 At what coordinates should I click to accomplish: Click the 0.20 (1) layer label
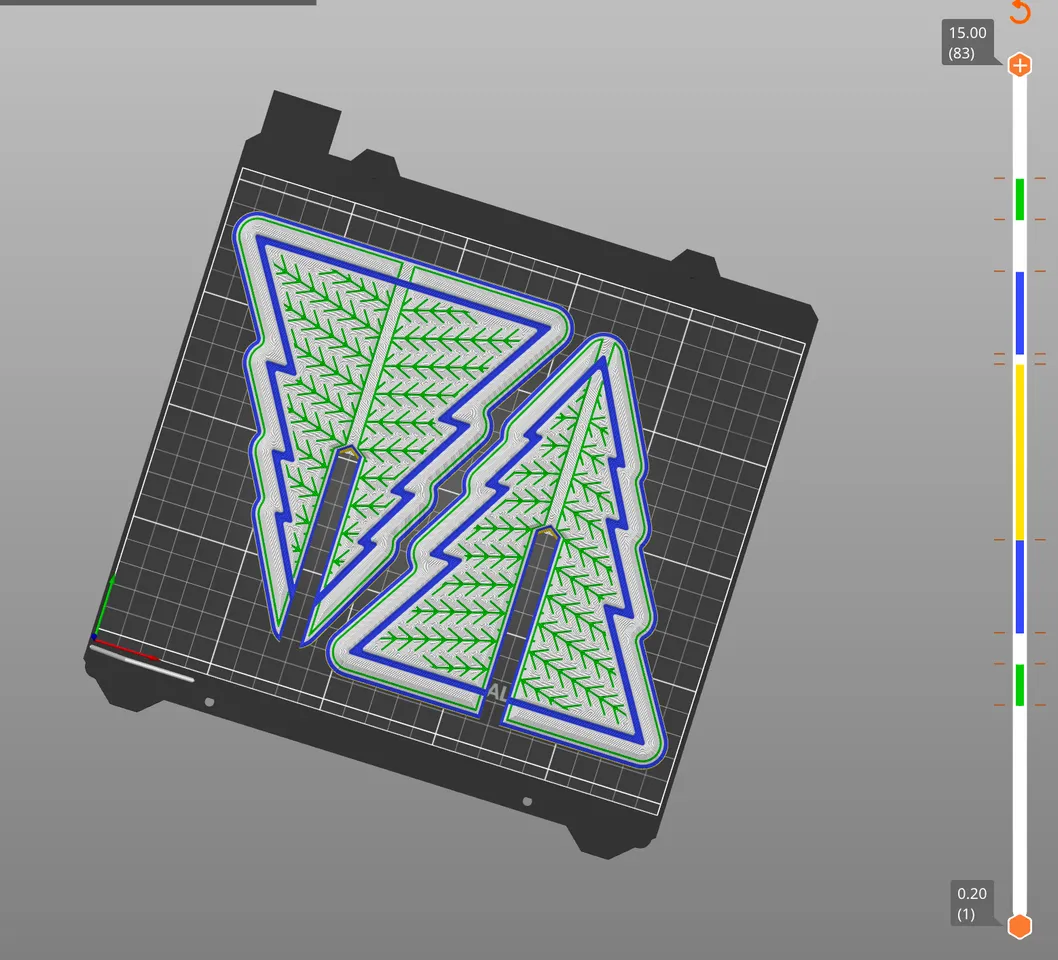click(x=970, y=903)
